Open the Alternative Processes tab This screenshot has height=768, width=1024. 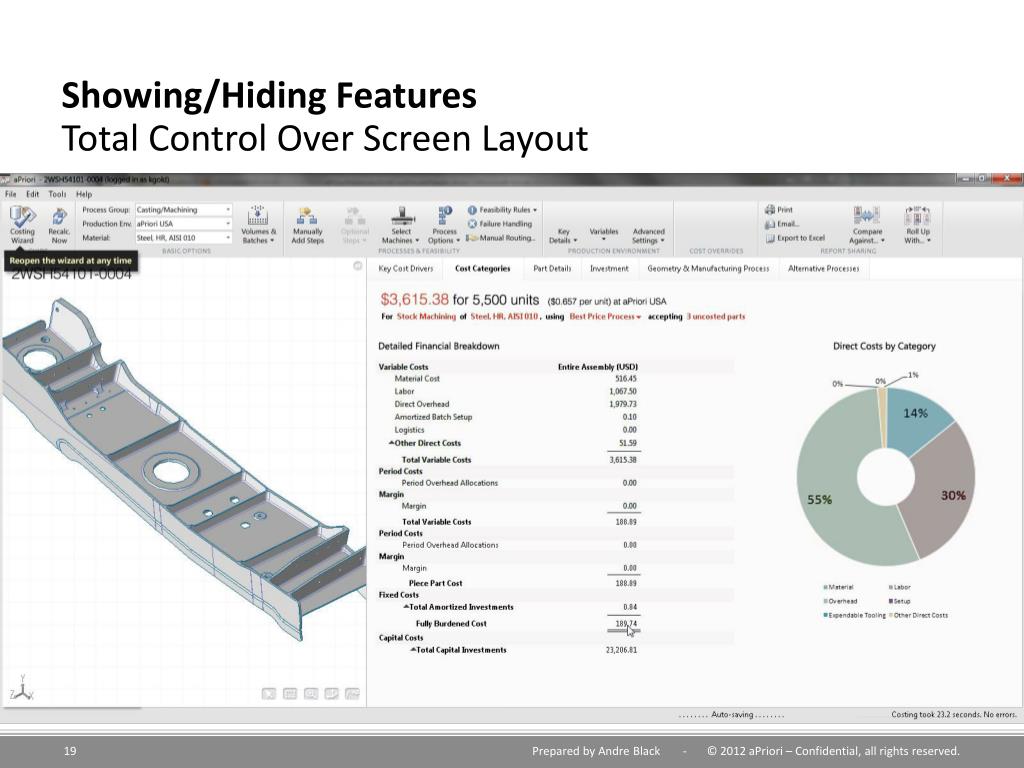click(824, 268)
